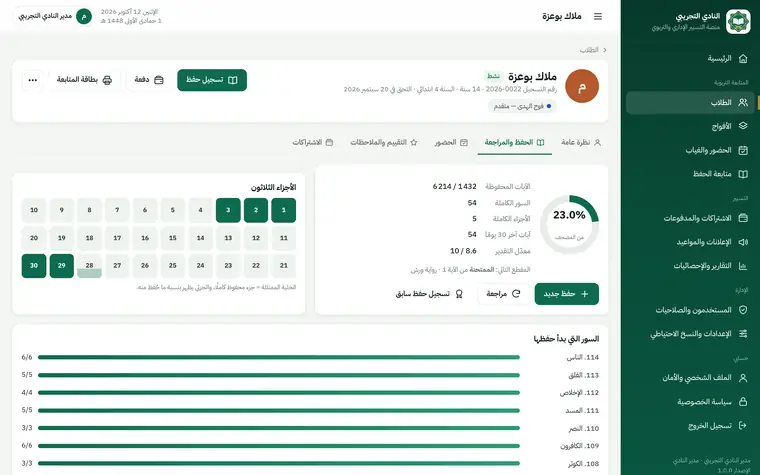
Task: Click surah name 110. النصر
Action: tap(584, 428)
